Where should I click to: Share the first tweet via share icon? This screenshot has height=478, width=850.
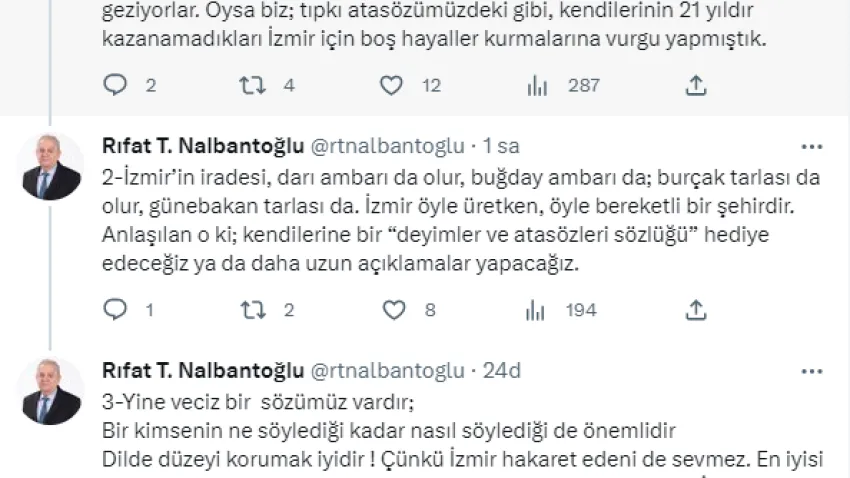(x=695, y=86)
